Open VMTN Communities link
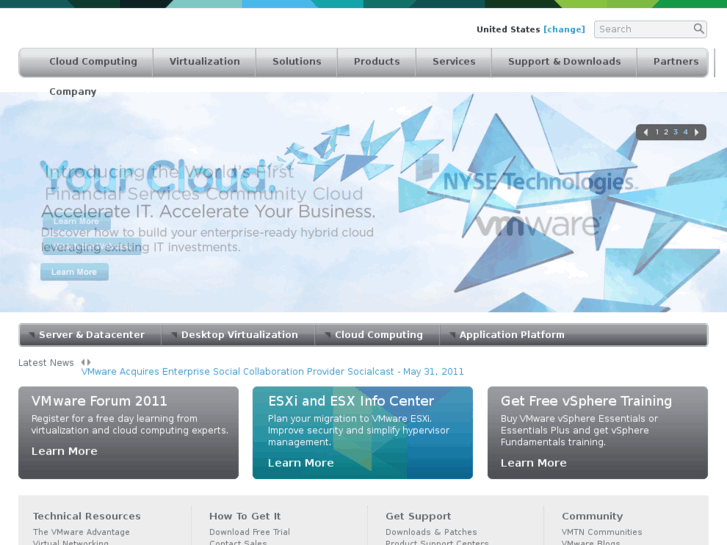This screenshot has width=727, height=545. (x=602, y=532)
